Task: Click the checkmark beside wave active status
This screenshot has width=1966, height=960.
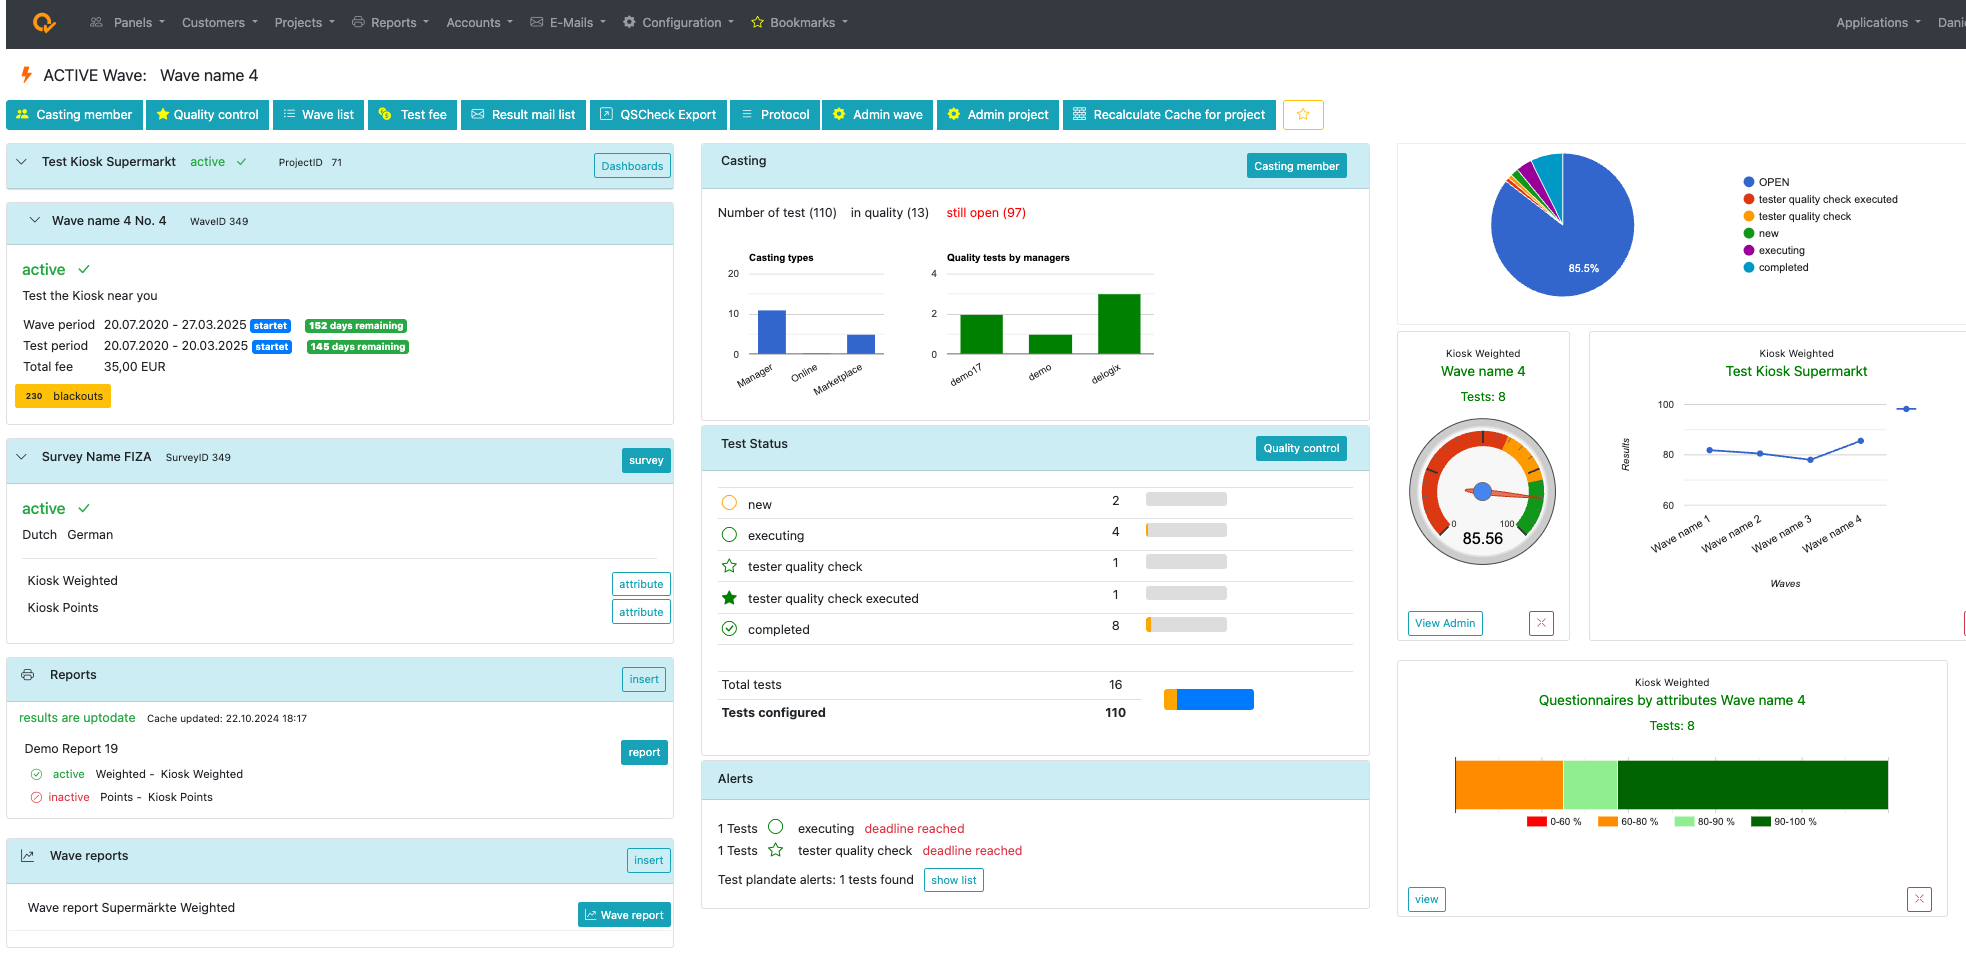Action: point(84,269)
